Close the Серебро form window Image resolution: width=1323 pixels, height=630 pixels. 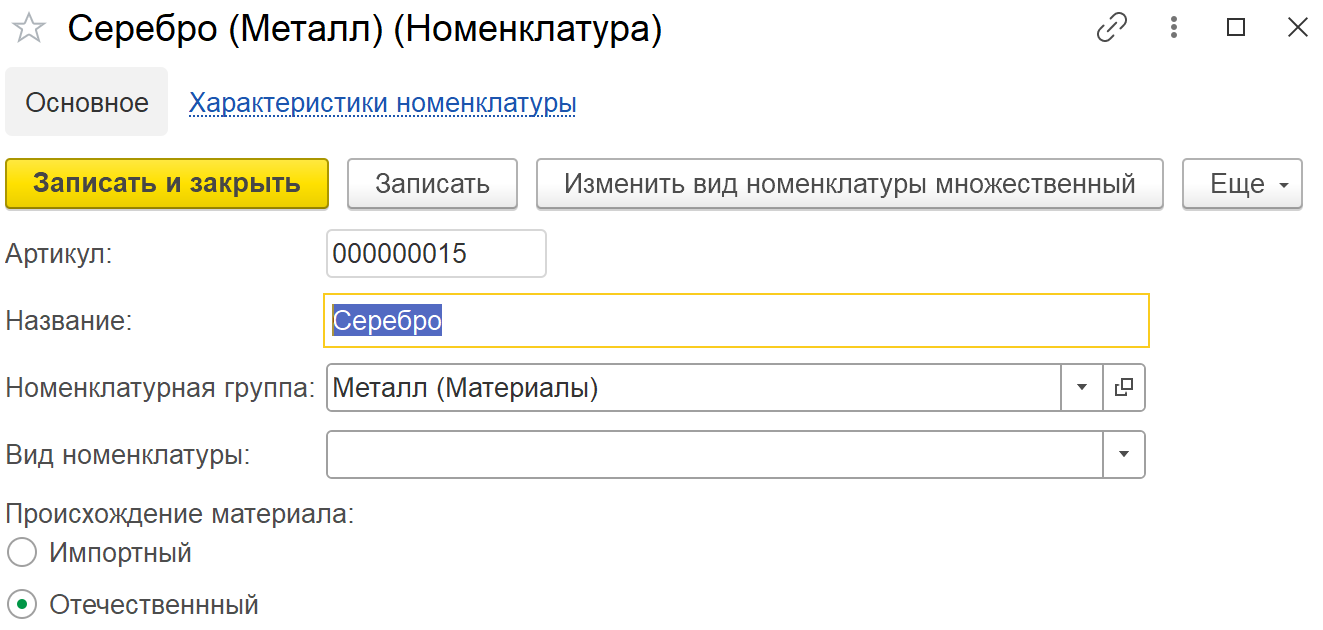point(1297,28)
